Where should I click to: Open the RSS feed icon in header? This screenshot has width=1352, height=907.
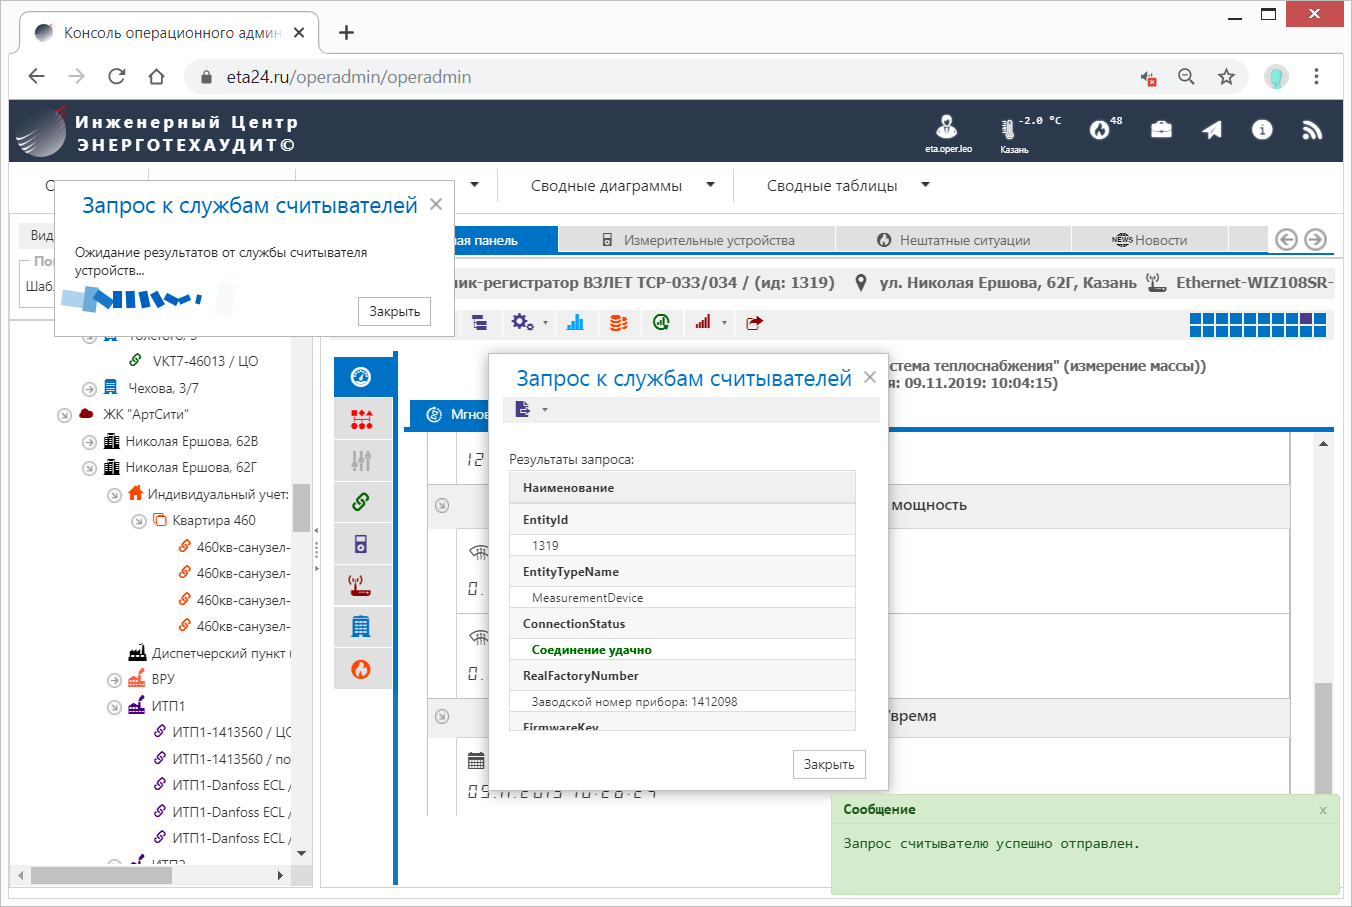(1312, 130)
